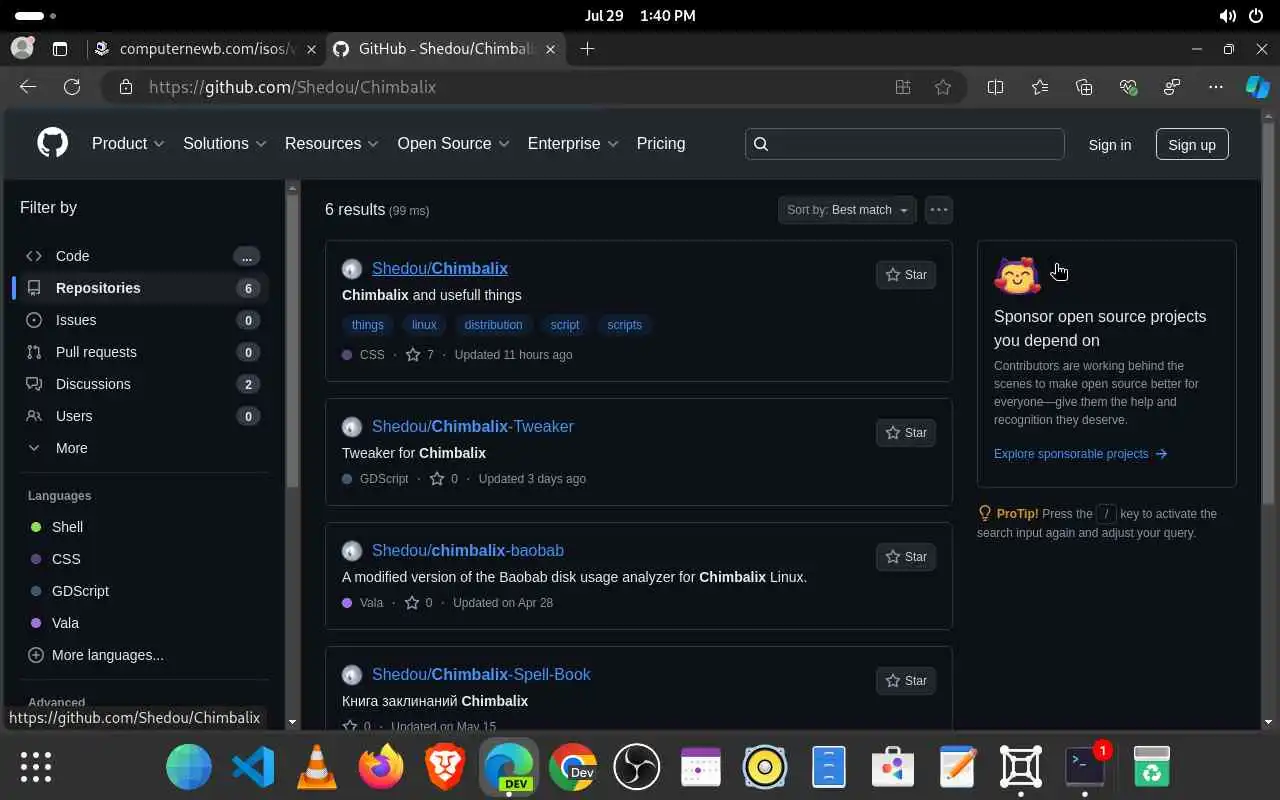Open the calendar app from the dock
This screenshot has width=1280, height=800.
click(x=701, y=767)
